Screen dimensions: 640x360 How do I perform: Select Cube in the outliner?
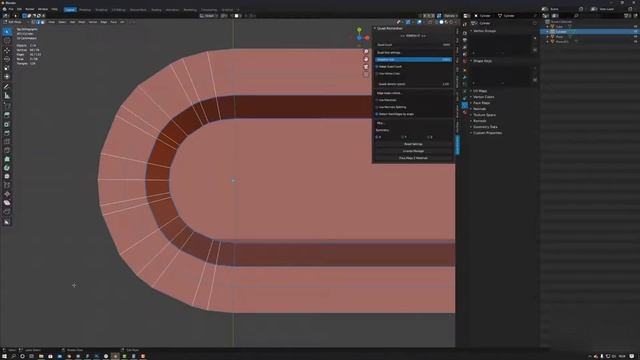pos(559,27)
